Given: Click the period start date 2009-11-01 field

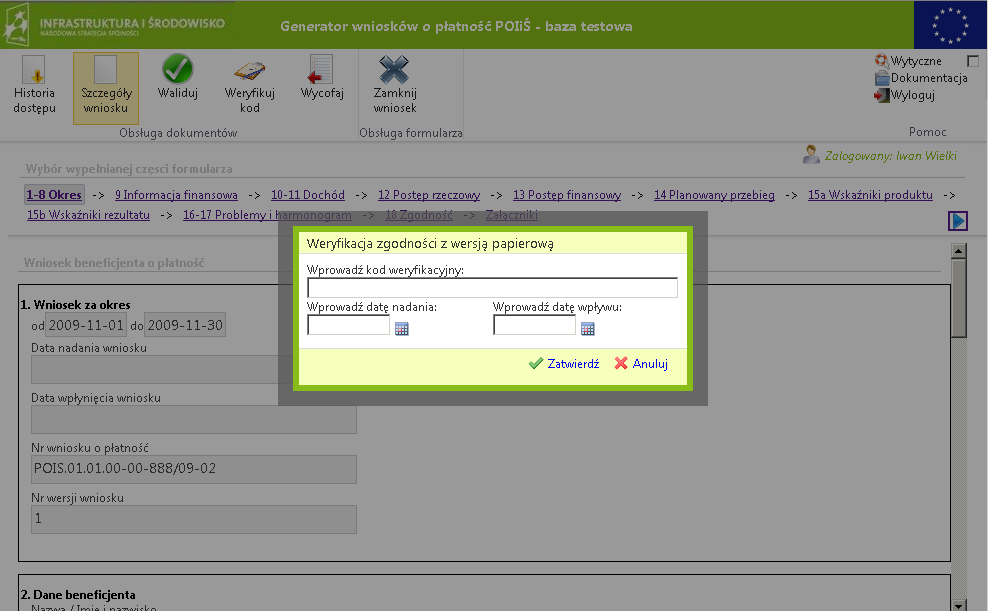Looking at the screenshot, I should click(x=86, y=325).
